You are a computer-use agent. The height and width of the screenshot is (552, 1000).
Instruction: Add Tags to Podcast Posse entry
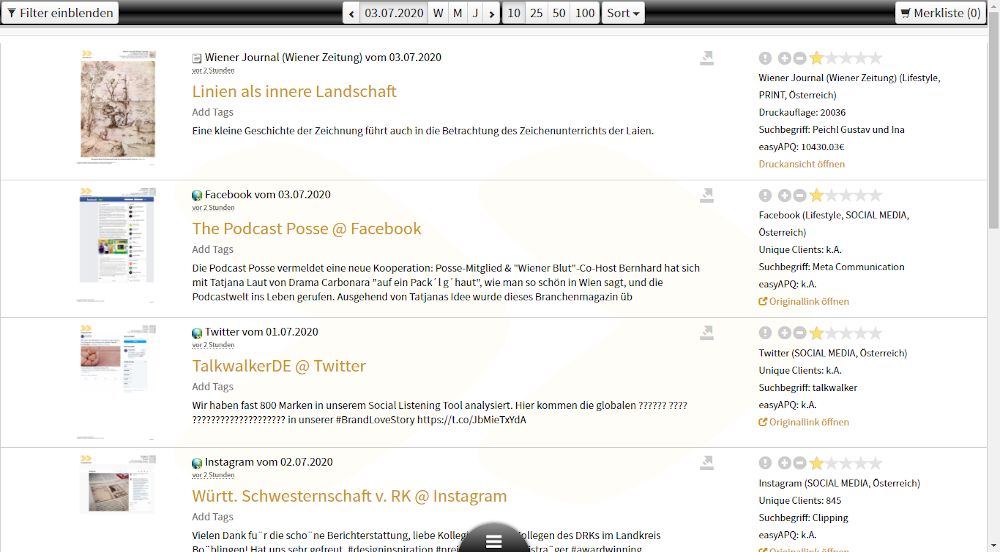(212, 249)
